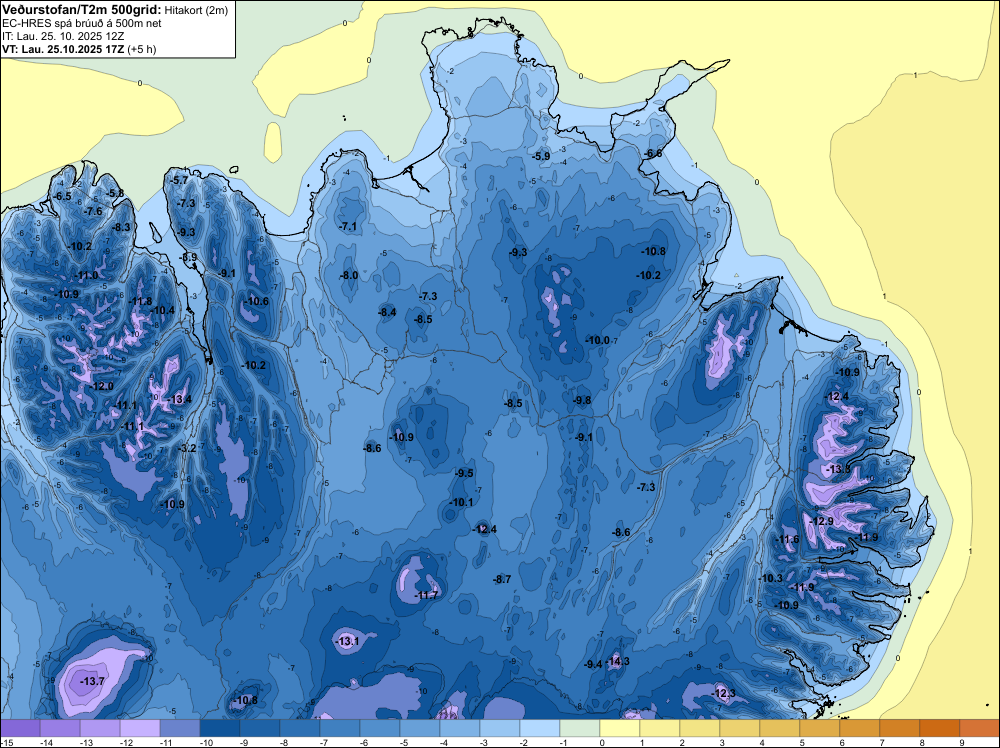1000x748 pixels.
Task: Click the -13.7 temperature label
Action: [92, 682]
